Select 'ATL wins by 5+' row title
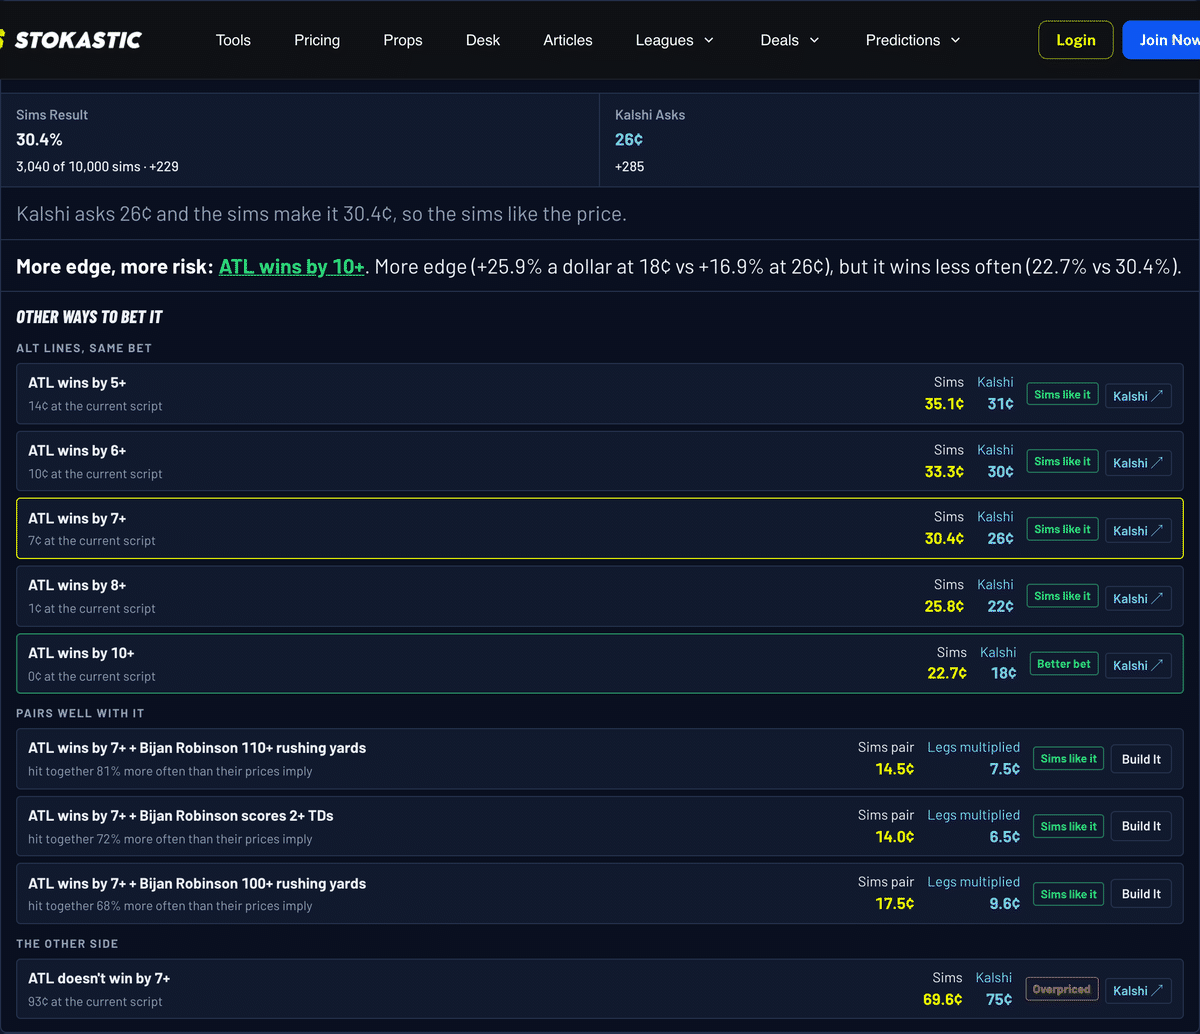The height and width of the screenshot is (1034, 1200). tap(77, 383)
